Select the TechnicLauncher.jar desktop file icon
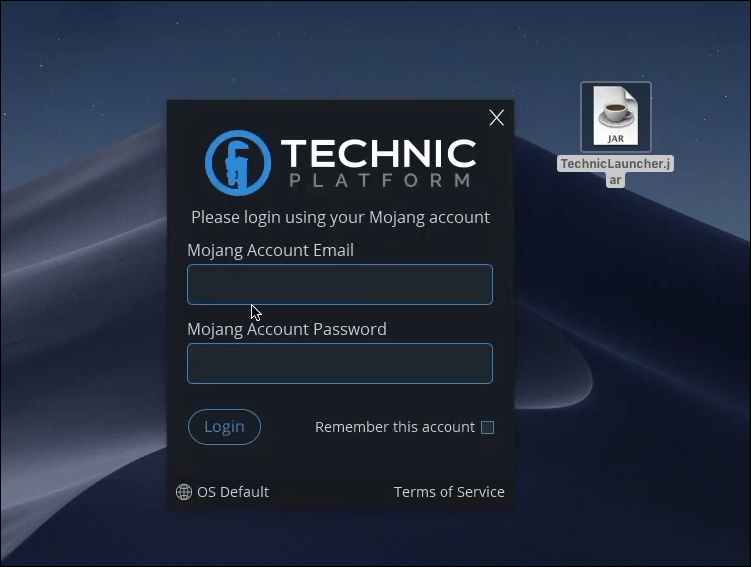Viewport: 751px width, 567px height. point(615,116)
